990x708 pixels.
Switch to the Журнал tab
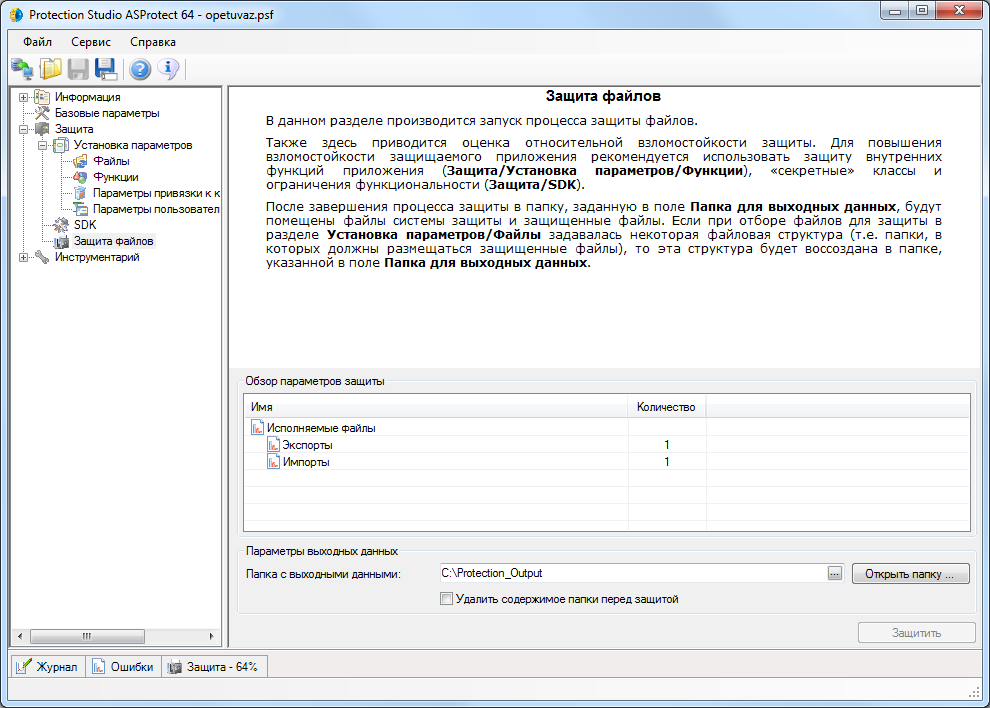click(x=47, y=666)
